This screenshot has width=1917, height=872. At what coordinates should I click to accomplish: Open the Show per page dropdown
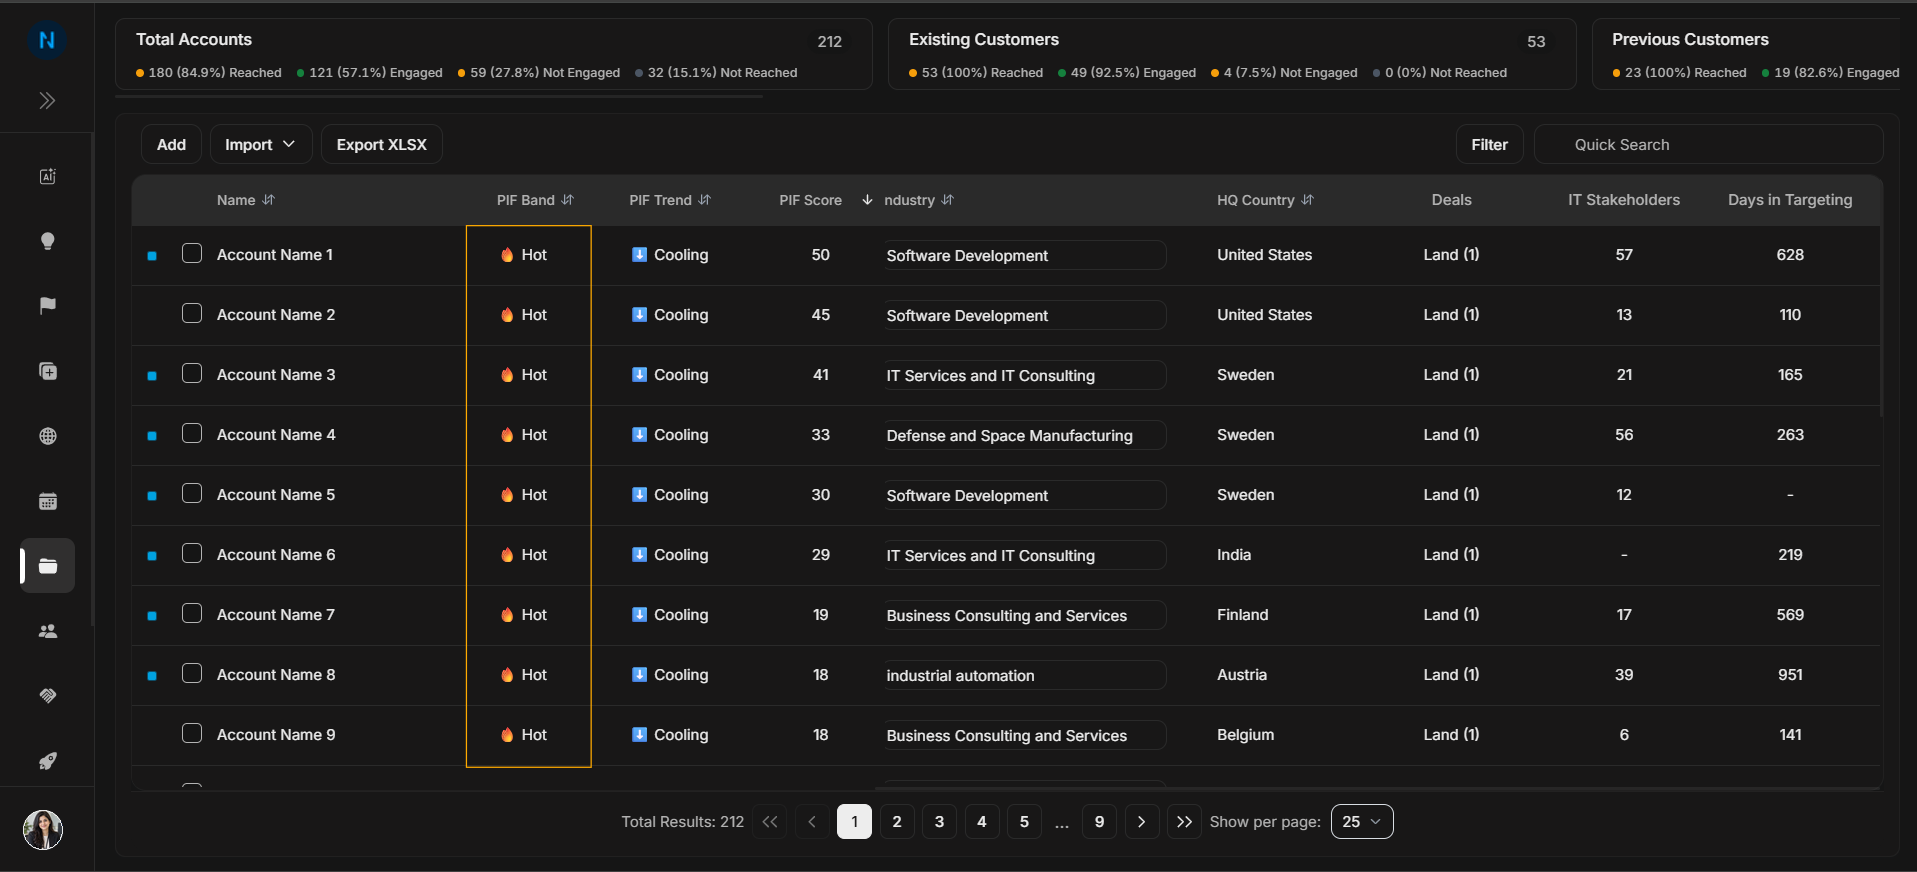point(1361,822)
